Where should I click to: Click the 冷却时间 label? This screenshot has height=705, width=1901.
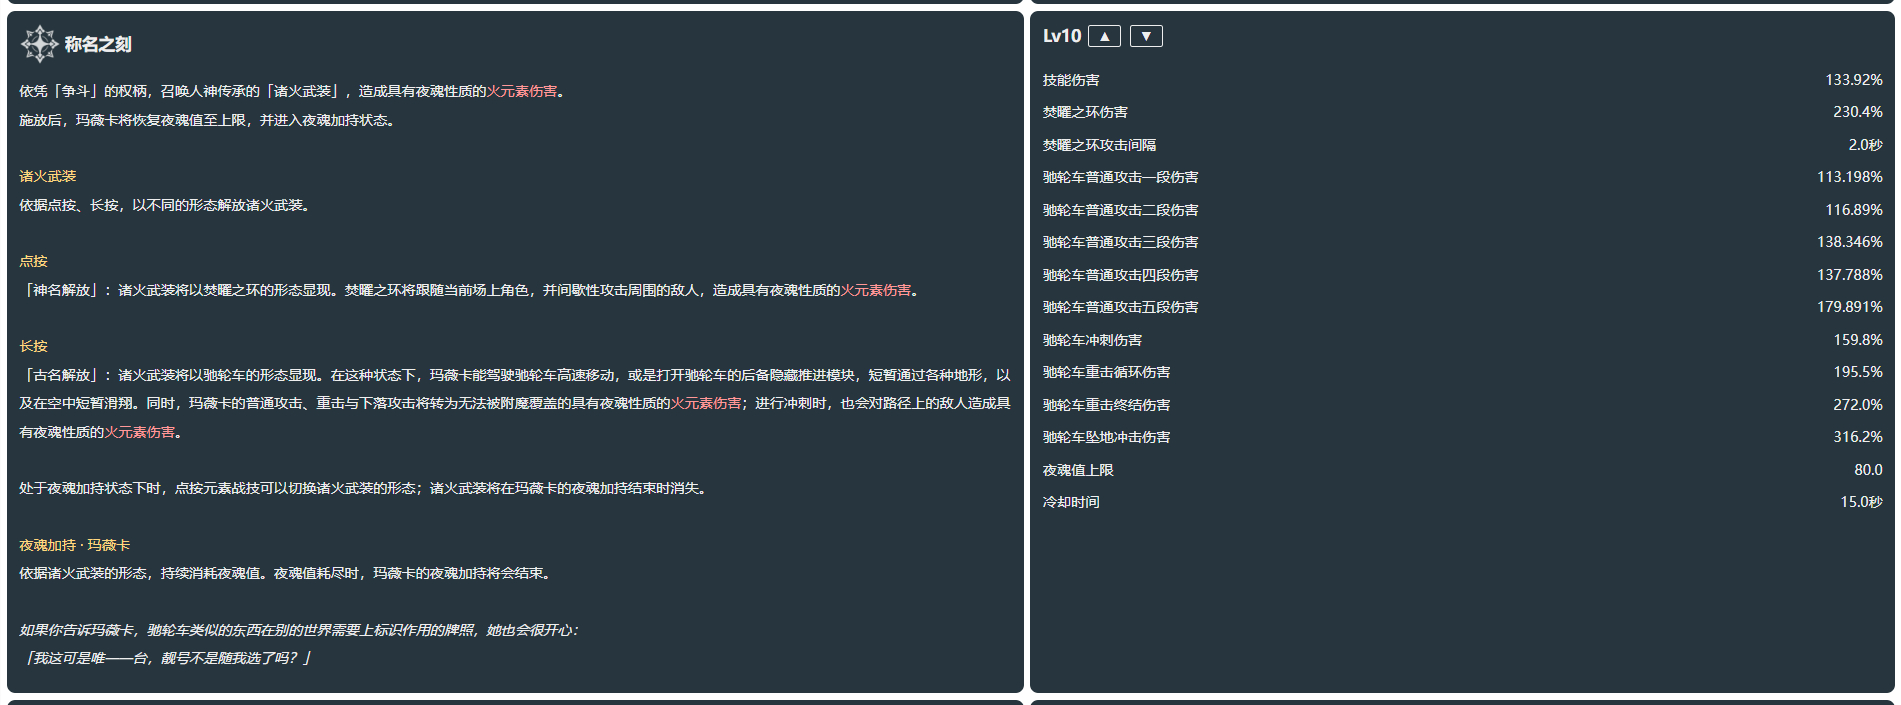point(1071,502)
